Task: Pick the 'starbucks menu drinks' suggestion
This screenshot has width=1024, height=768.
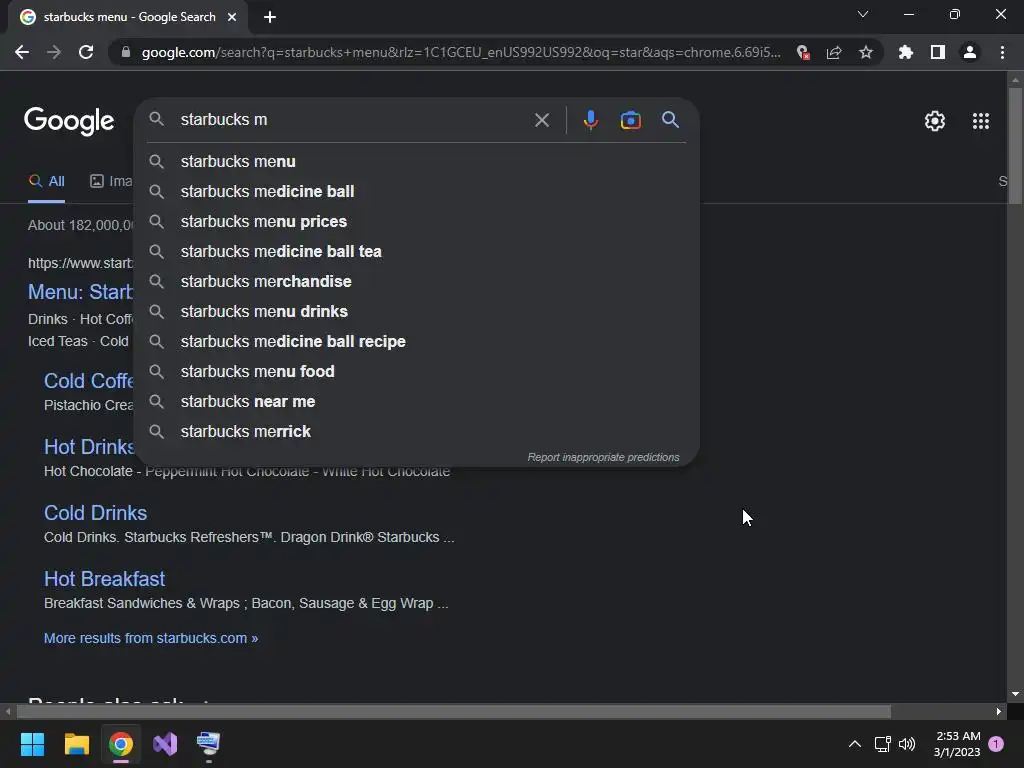Action: click(x=417, y=312)
